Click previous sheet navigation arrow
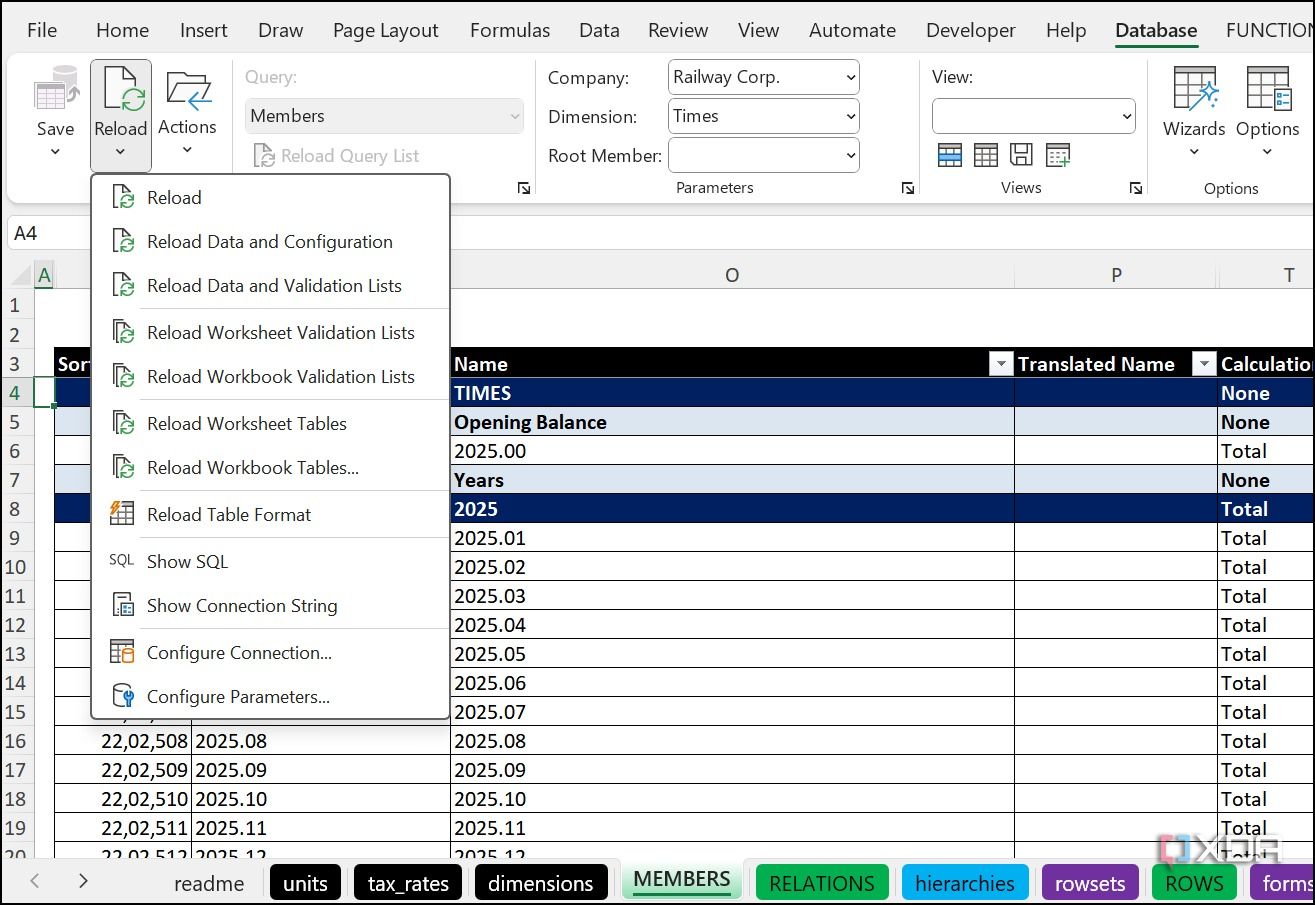This screenshot has height=905, width=1315. (35, 881)
